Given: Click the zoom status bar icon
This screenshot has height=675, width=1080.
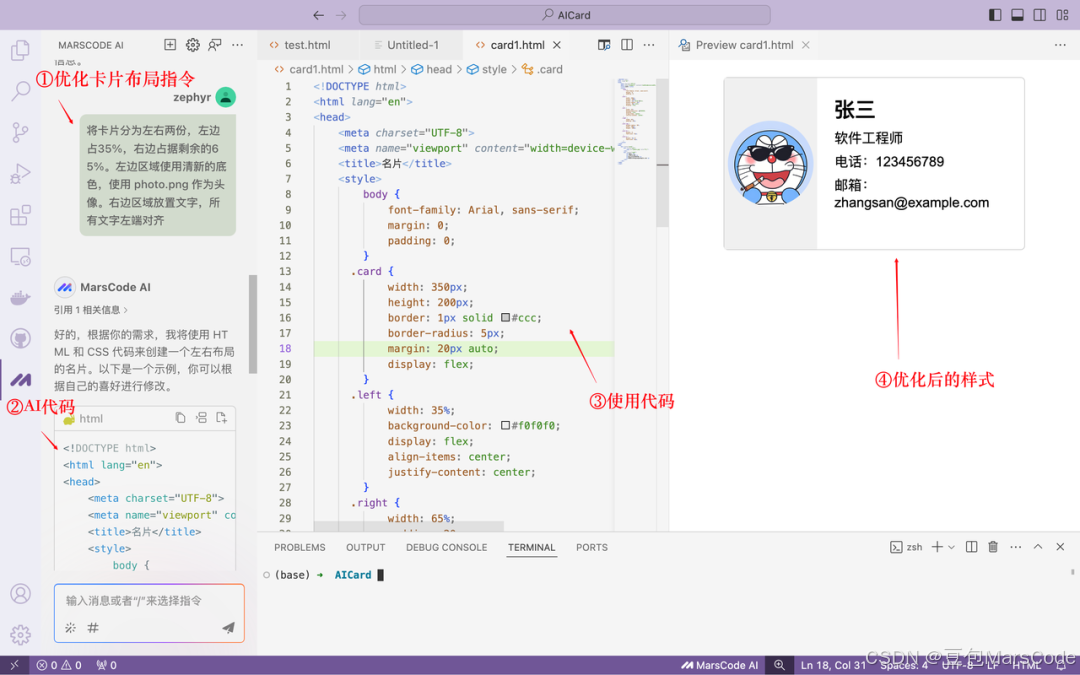Looking at the screenshot, I should [779, 665].
